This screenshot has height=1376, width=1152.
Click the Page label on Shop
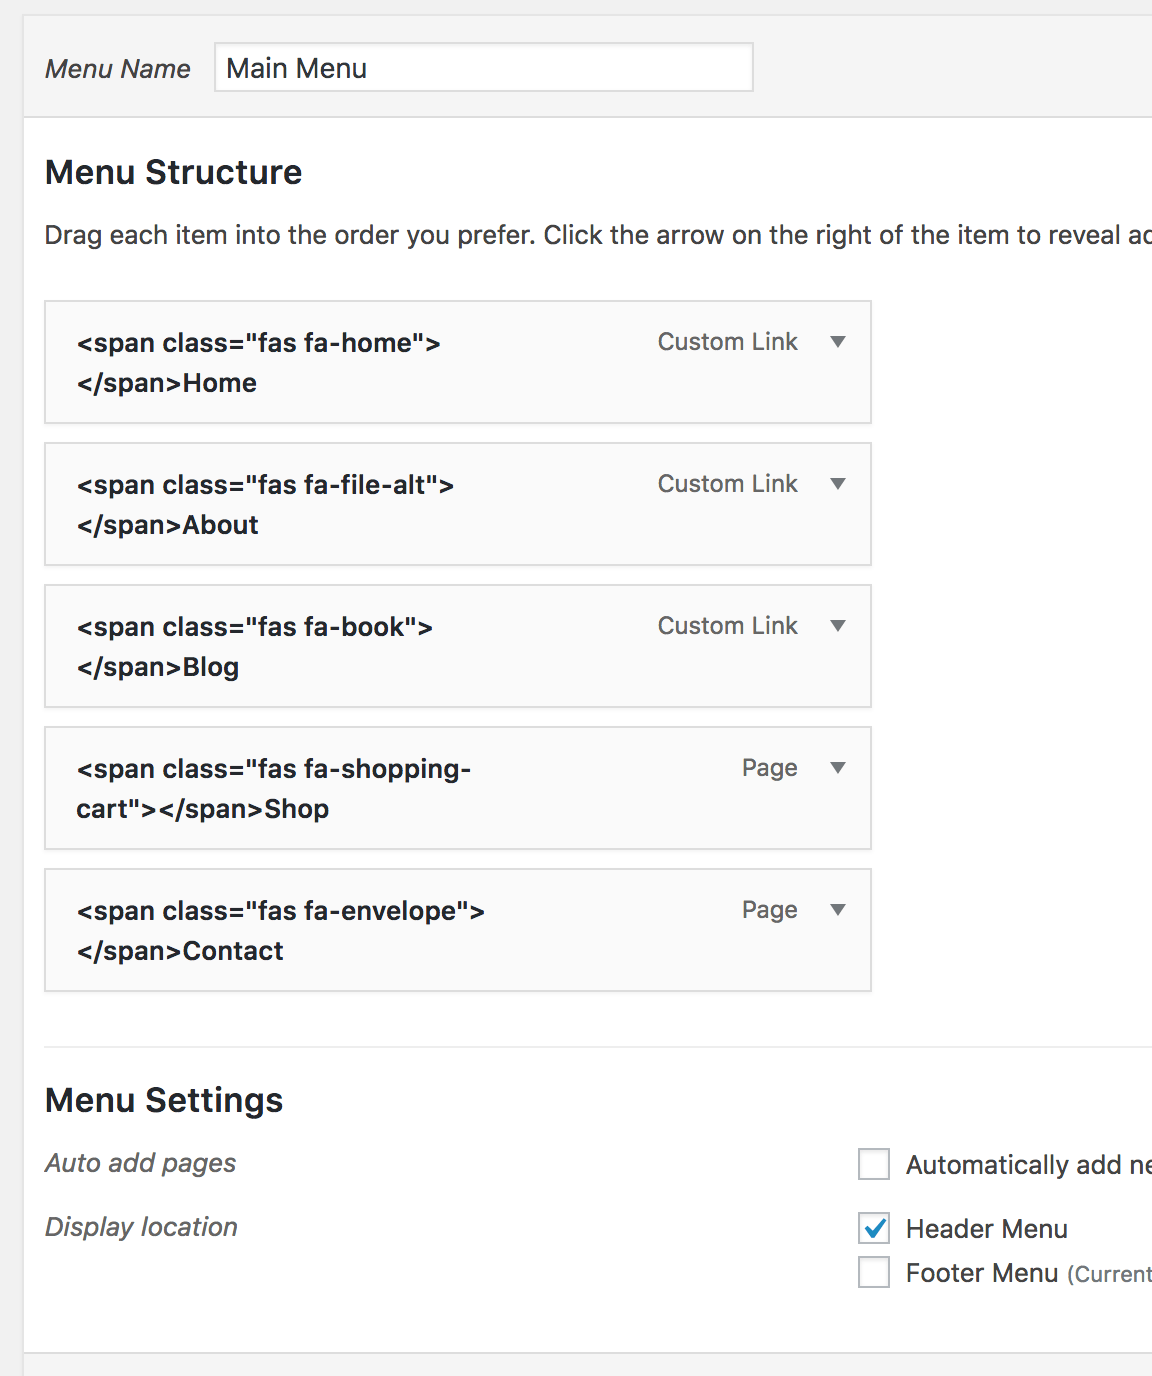click(x=769, y=768)
